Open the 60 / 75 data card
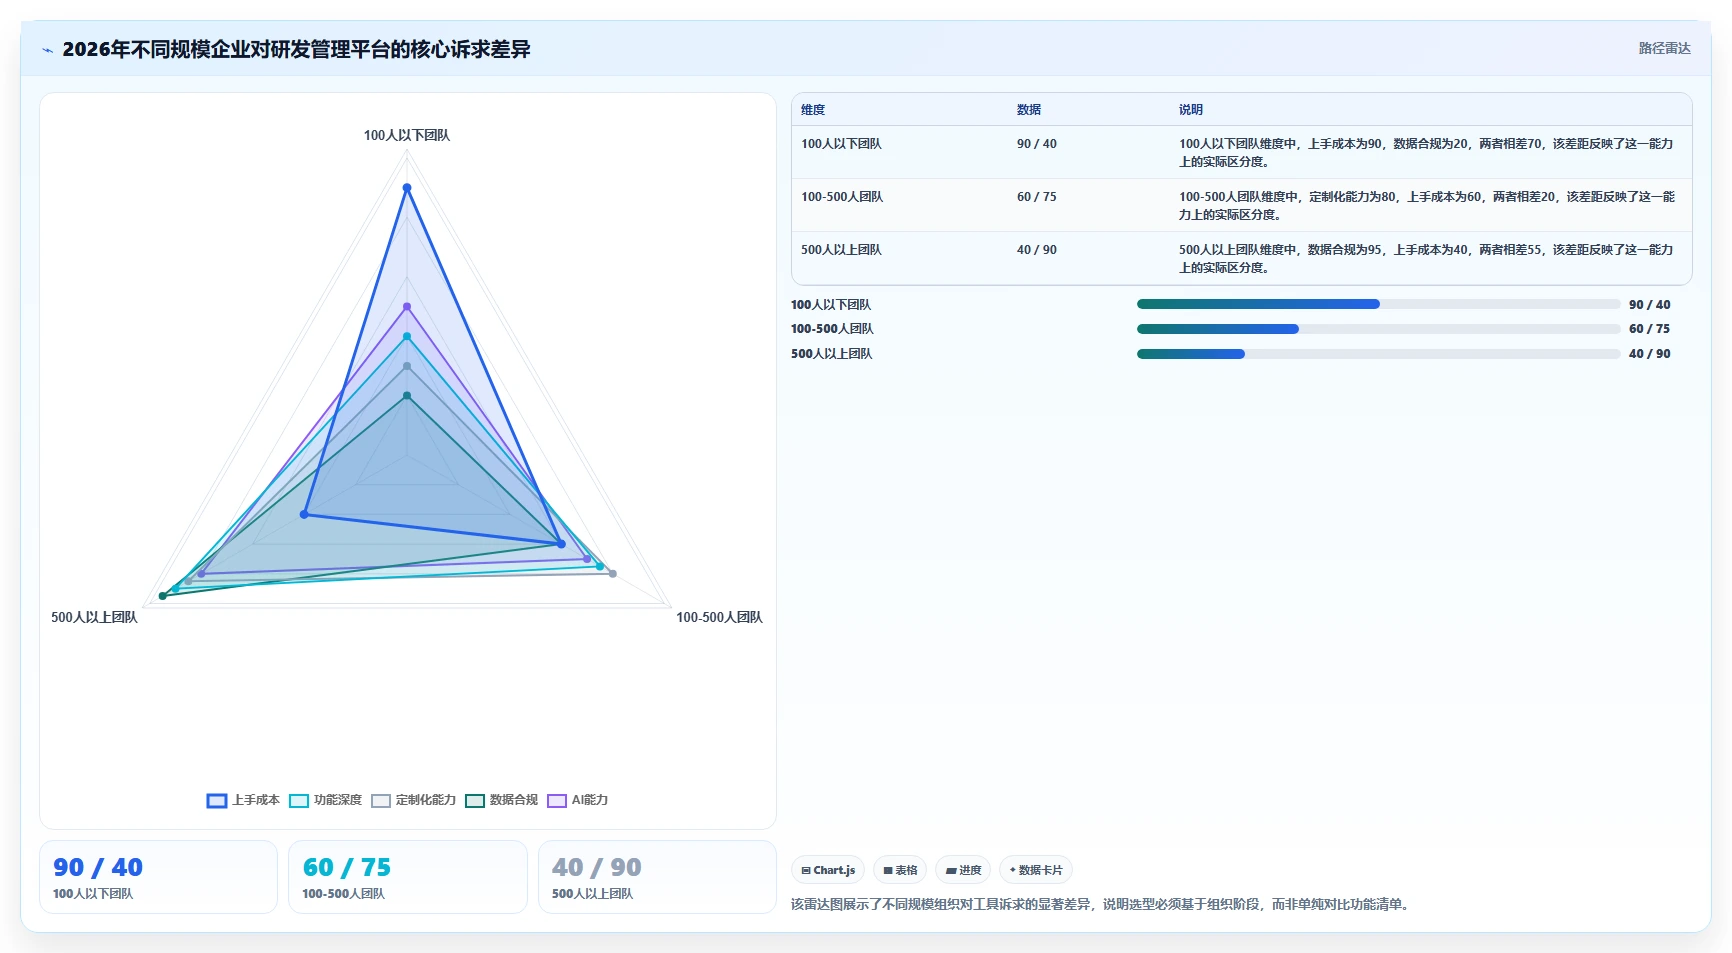The image size is (1732, 953). pos(408,877)
